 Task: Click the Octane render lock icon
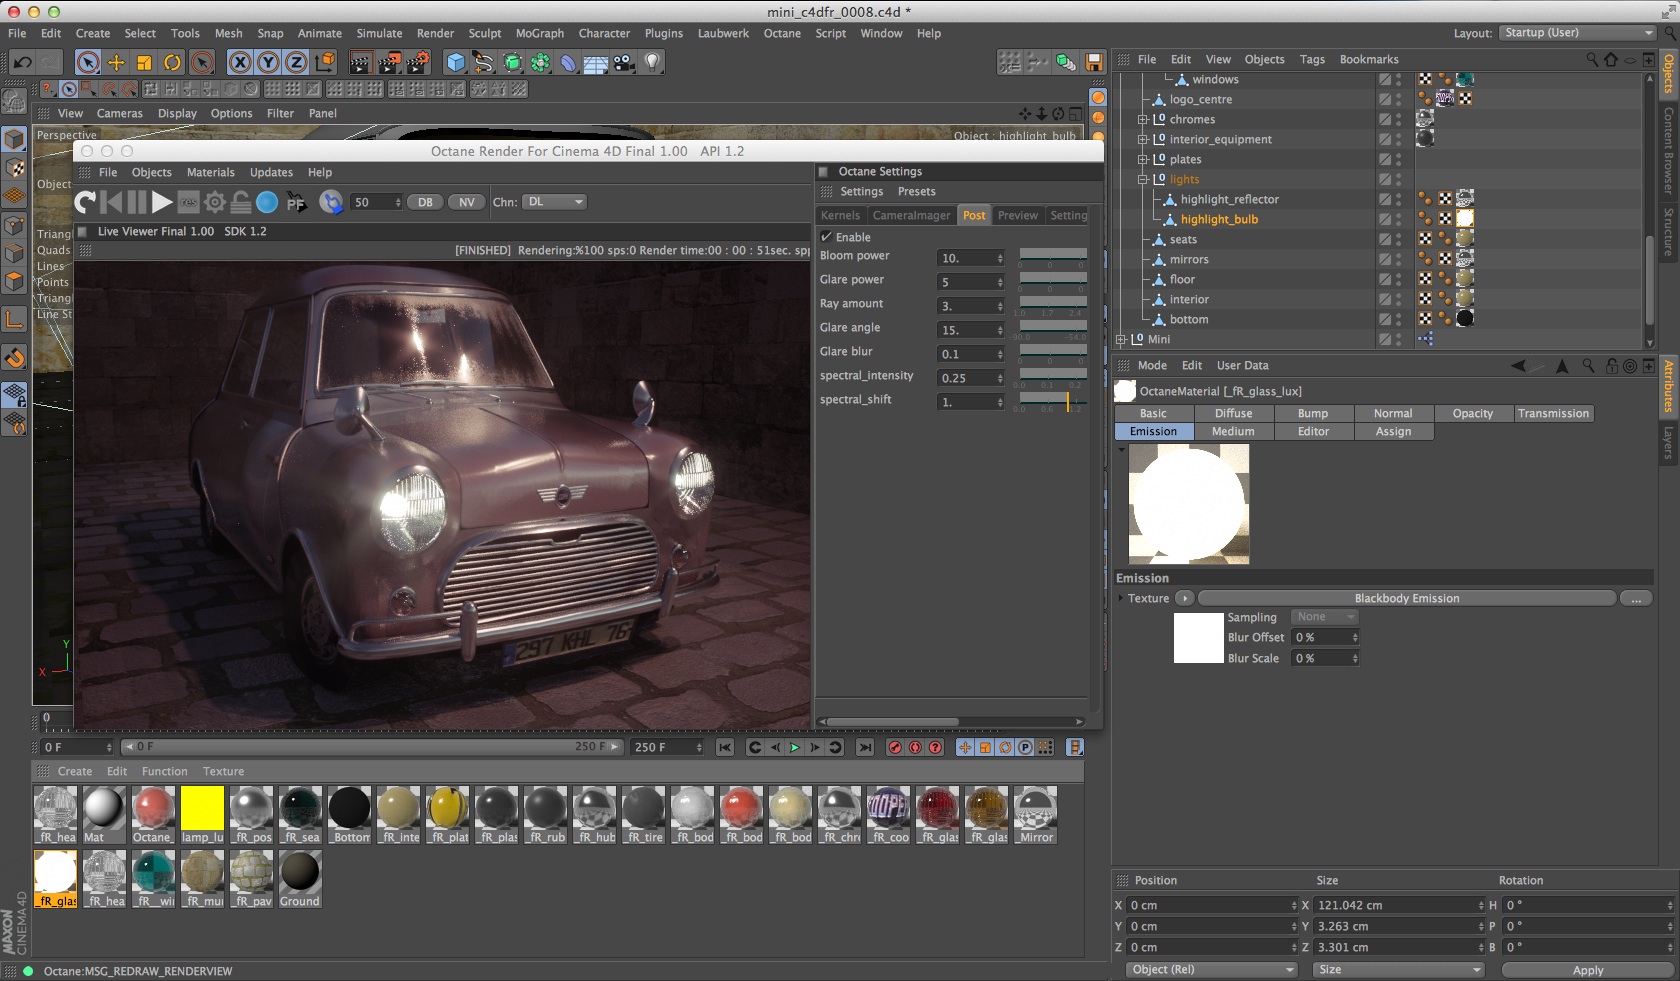point(240,203)
